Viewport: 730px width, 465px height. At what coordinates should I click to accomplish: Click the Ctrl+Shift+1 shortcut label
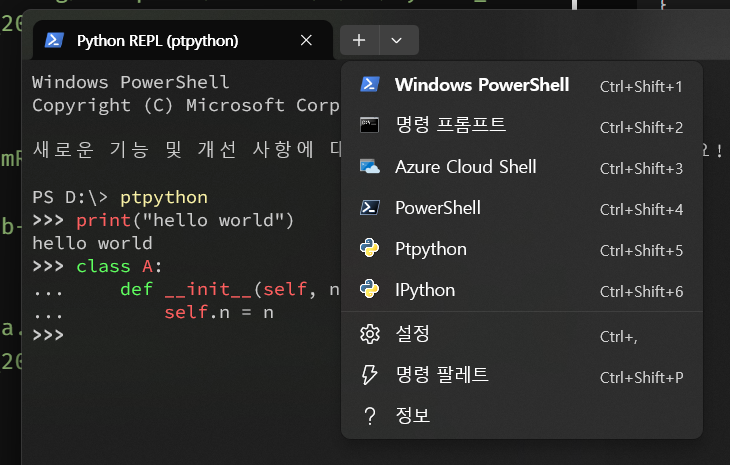641,87
